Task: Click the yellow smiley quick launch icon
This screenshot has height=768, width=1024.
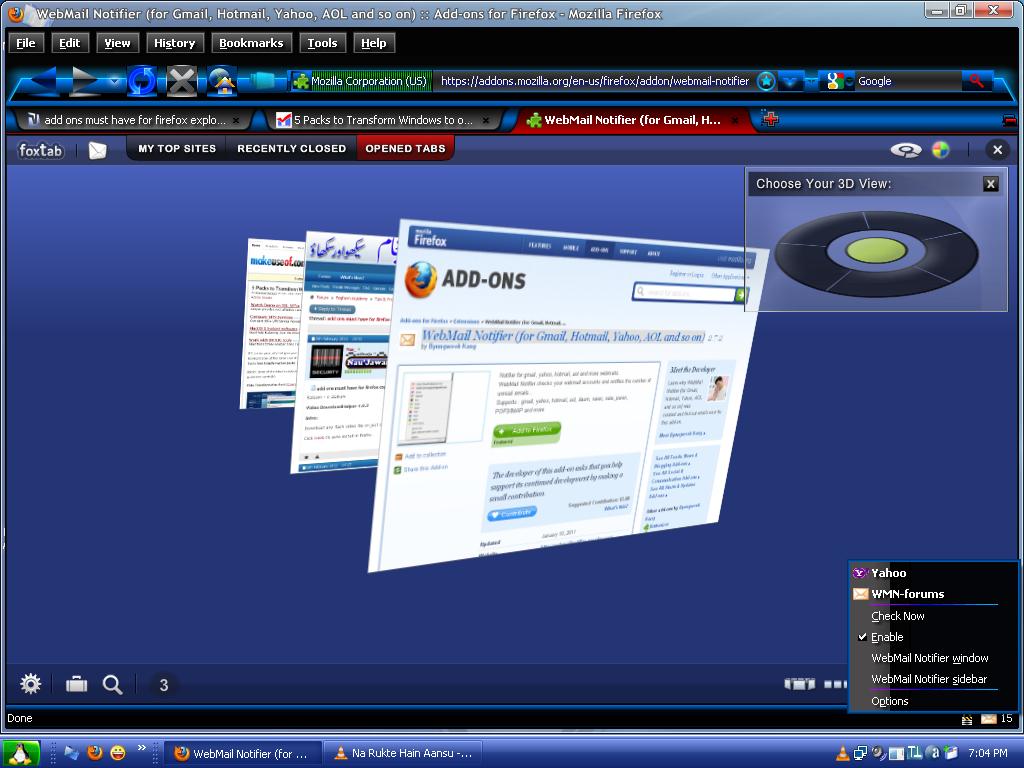Action: click(x=118, y=753)
